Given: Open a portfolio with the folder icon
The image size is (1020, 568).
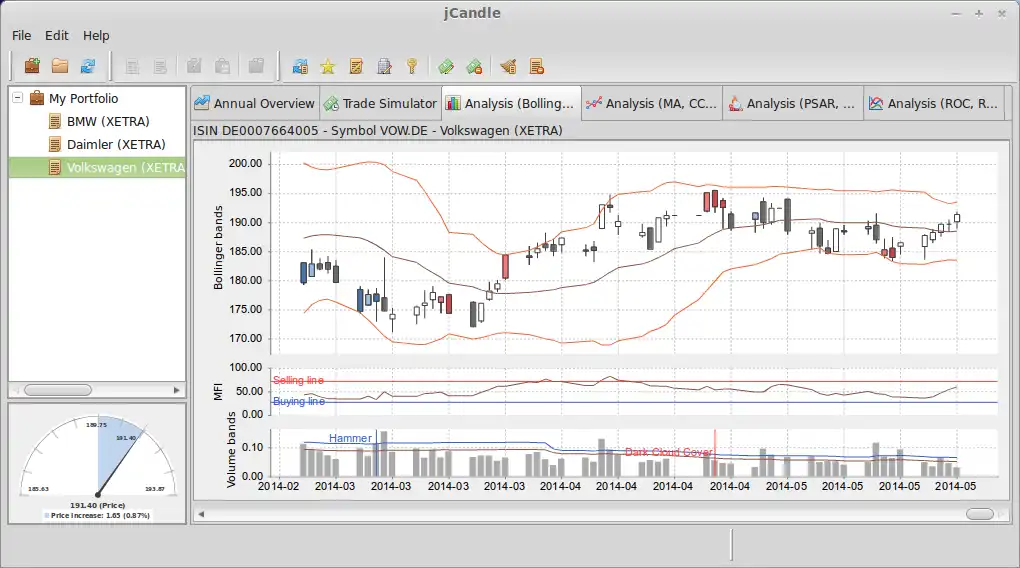Looking at the screenshot, I should tap(60, 66).
